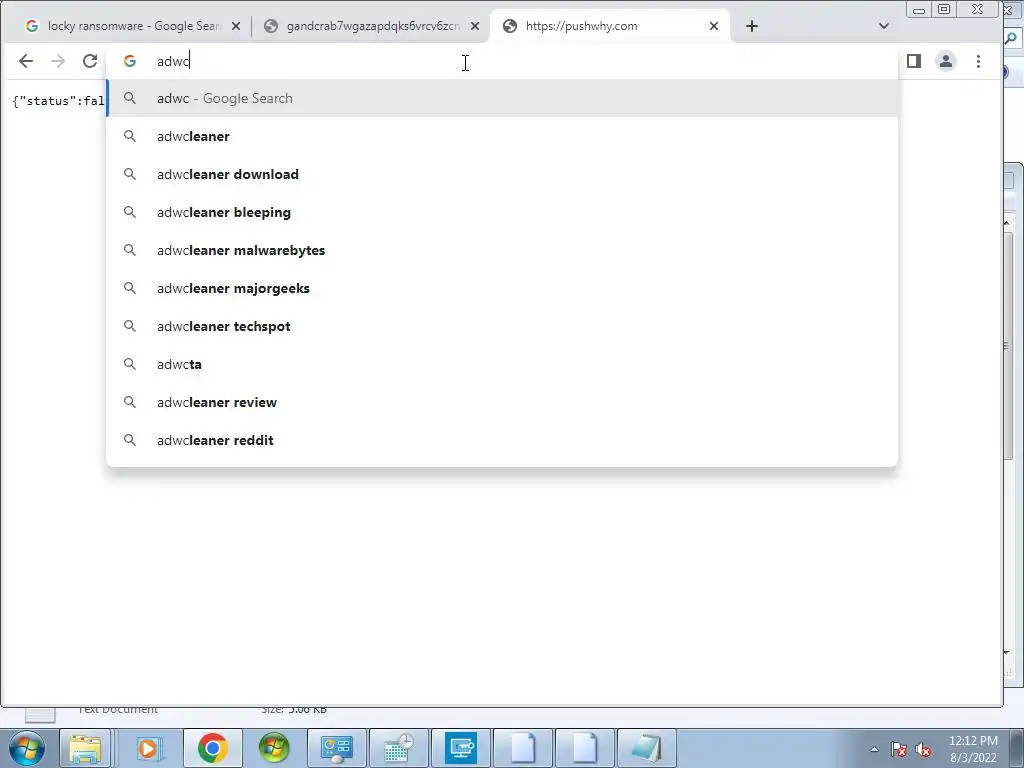Open the side panel icon

click(x=914, y=61)
